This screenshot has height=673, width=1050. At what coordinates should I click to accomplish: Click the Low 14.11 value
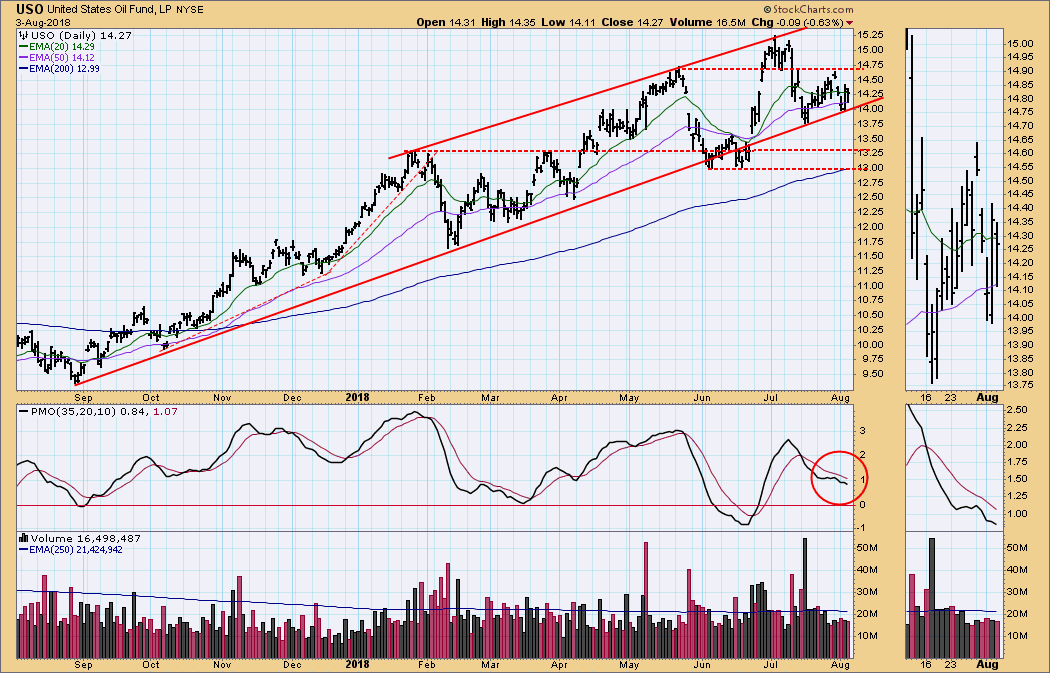[x=568, y=22]
